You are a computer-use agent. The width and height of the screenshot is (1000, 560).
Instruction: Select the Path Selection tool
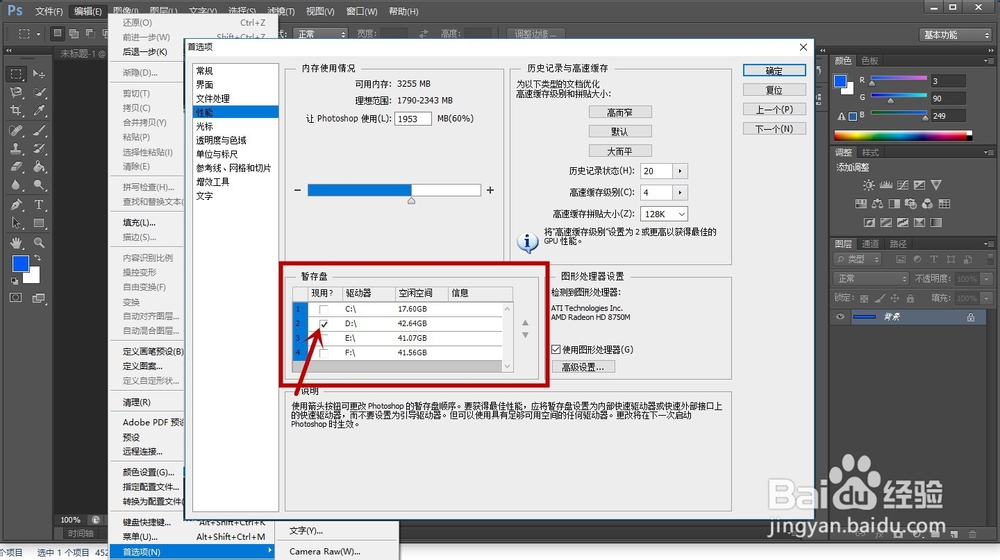point(17,223)
